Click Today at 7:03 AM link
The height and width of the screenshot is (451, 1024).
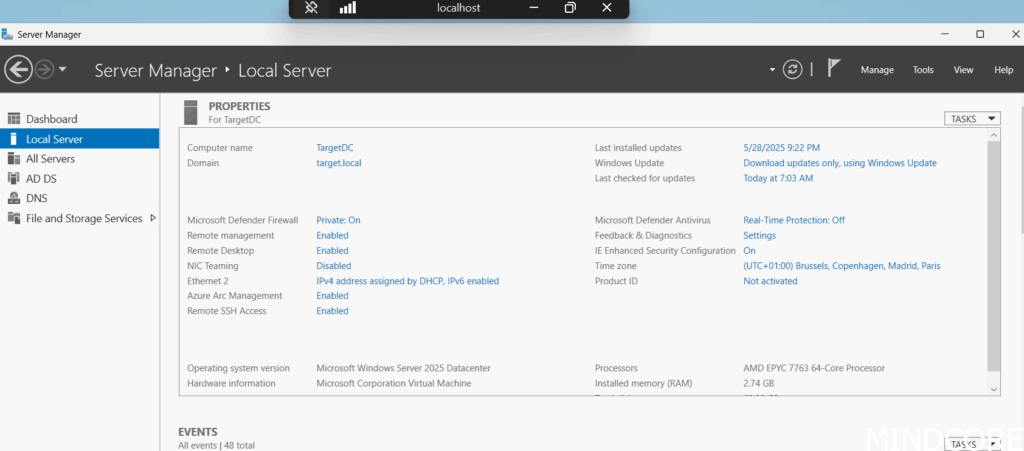click(x=778, y=178)
